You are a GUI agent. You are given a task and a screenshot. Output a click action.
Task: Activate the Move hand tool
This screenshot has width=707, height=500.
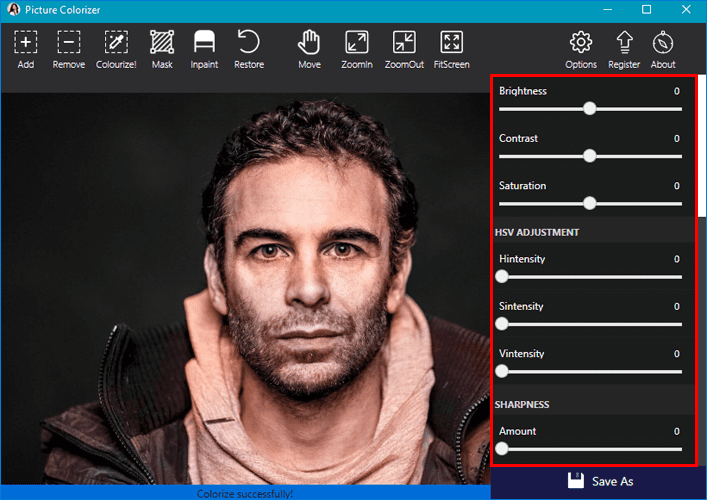(309, 49)
